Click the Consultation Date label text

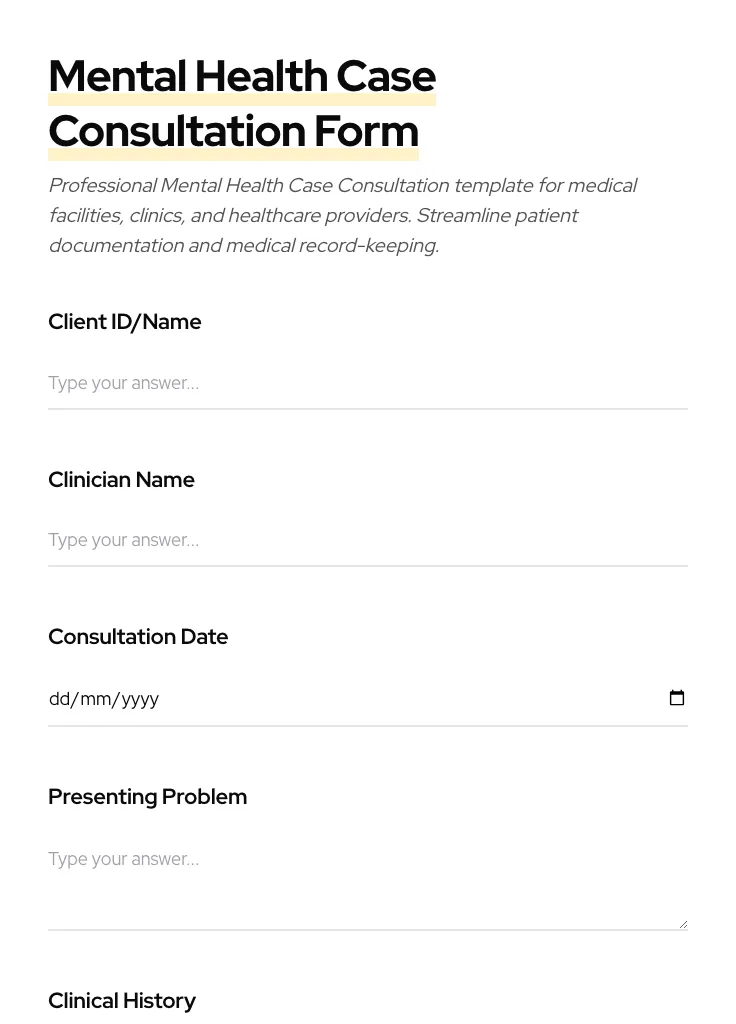pos(138,637)
